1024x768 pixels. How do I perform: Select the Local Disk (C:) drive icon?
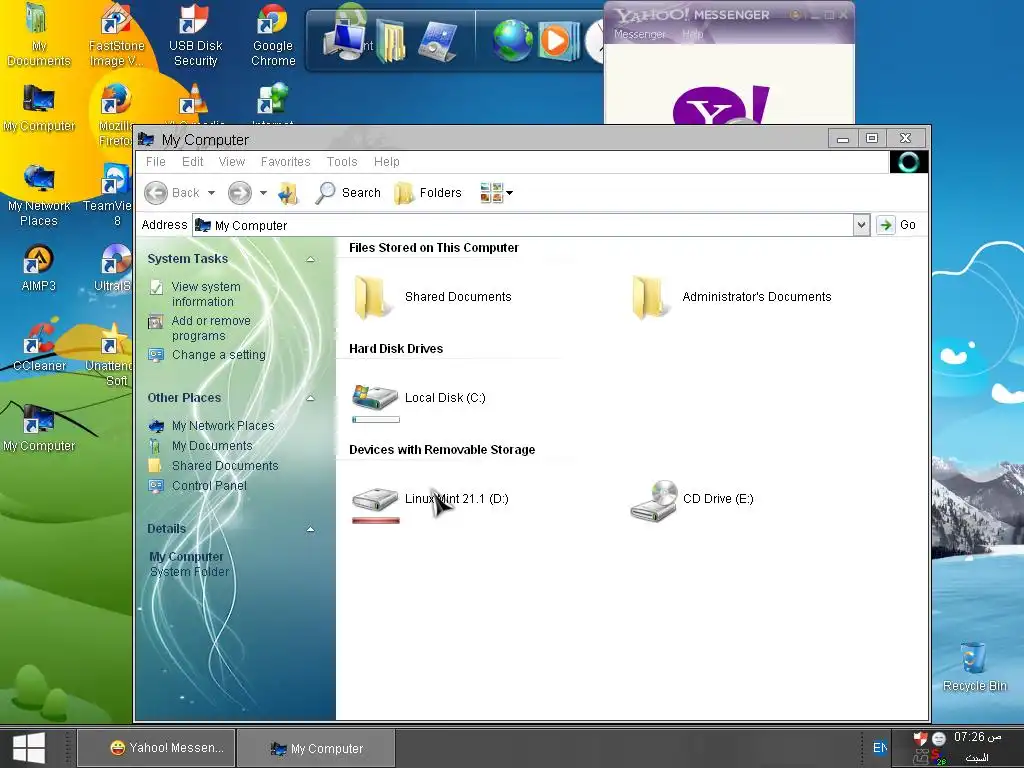[x=375, y=398]
